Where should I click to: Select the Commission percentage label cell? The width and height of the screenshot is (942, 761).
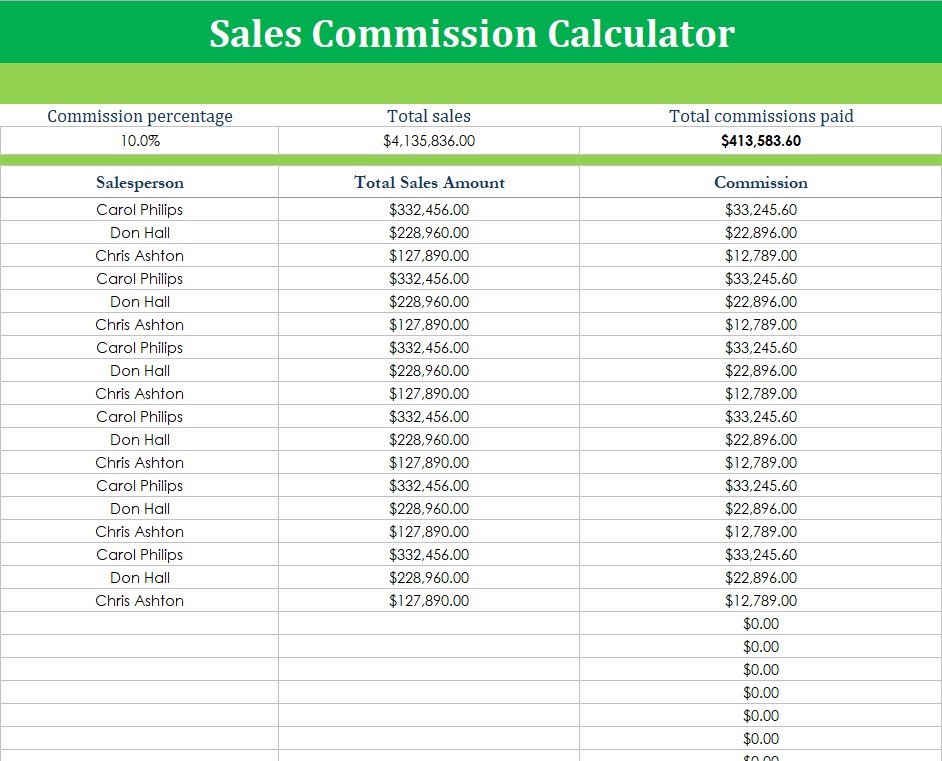click(x=139, y=116)
